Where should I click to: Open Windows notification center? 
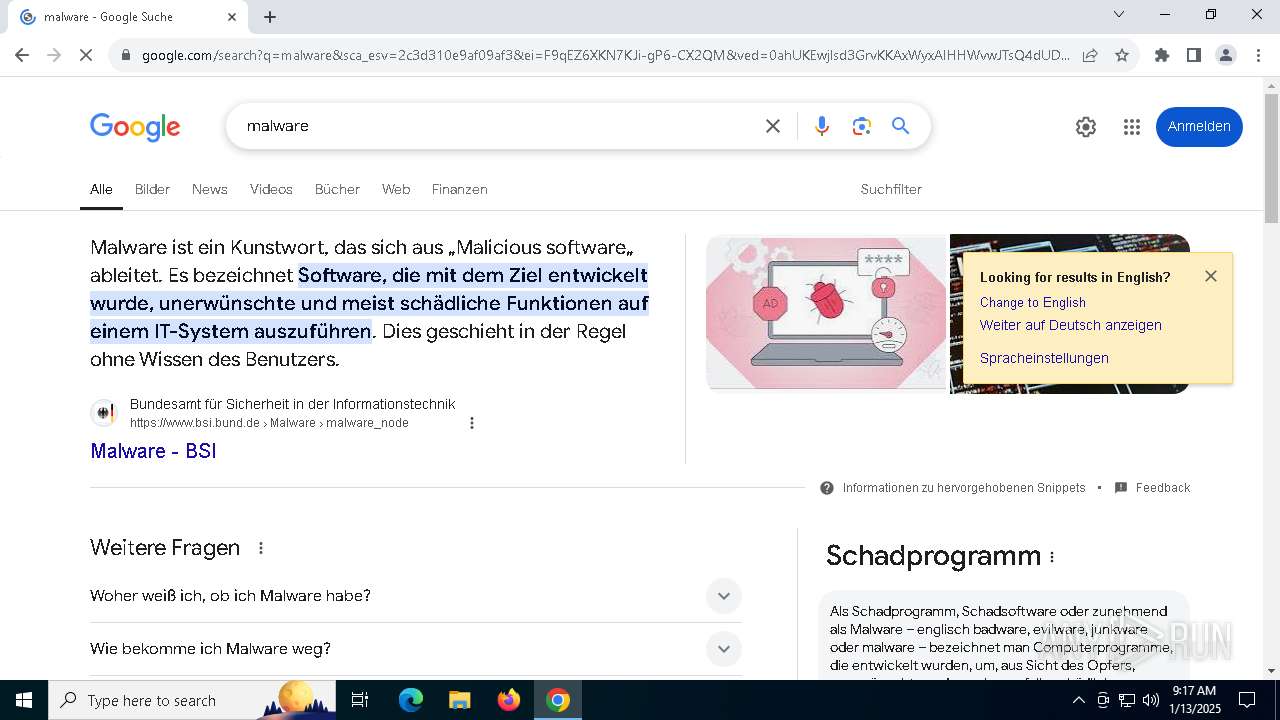click(1247, 700)
